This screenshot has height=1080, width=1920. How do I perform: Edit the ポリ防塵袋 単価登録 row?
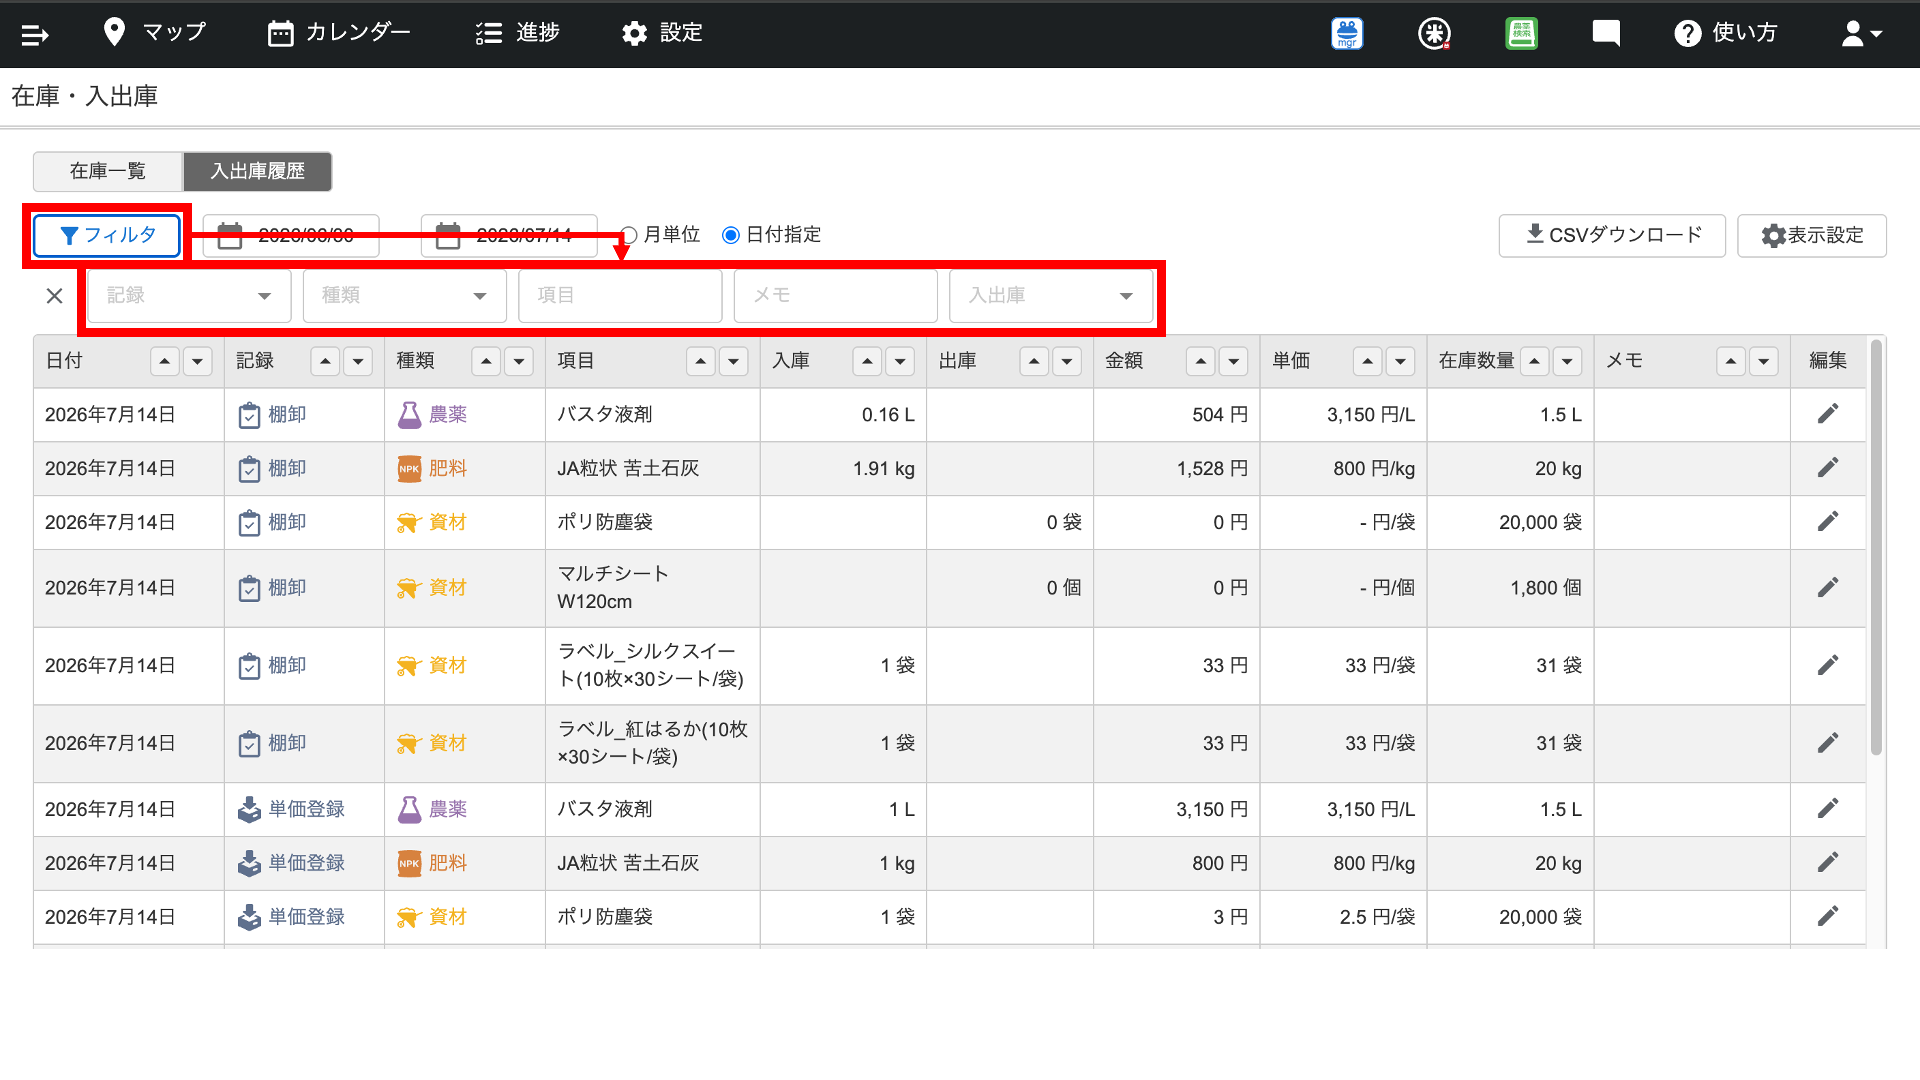tap(1828, 917)
